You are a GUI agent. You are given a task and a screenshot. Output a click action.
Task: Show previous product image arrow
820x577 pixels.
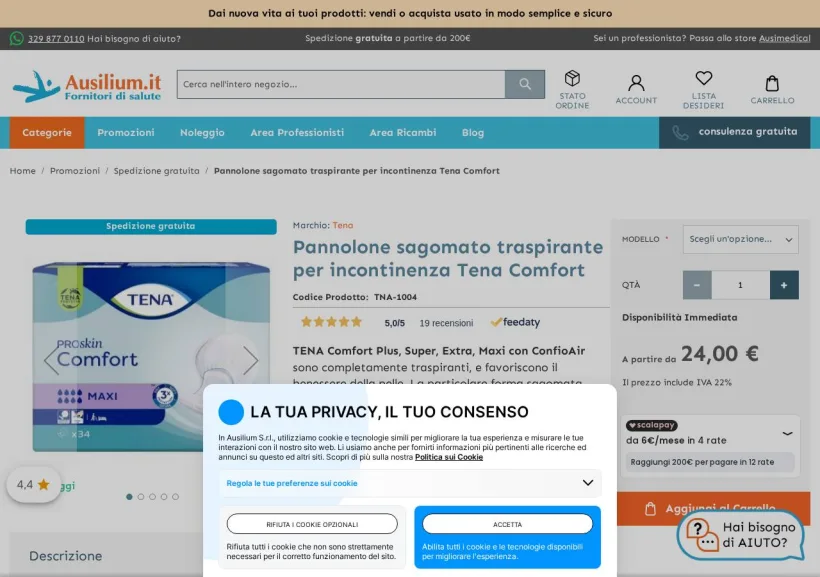[51, 360]
